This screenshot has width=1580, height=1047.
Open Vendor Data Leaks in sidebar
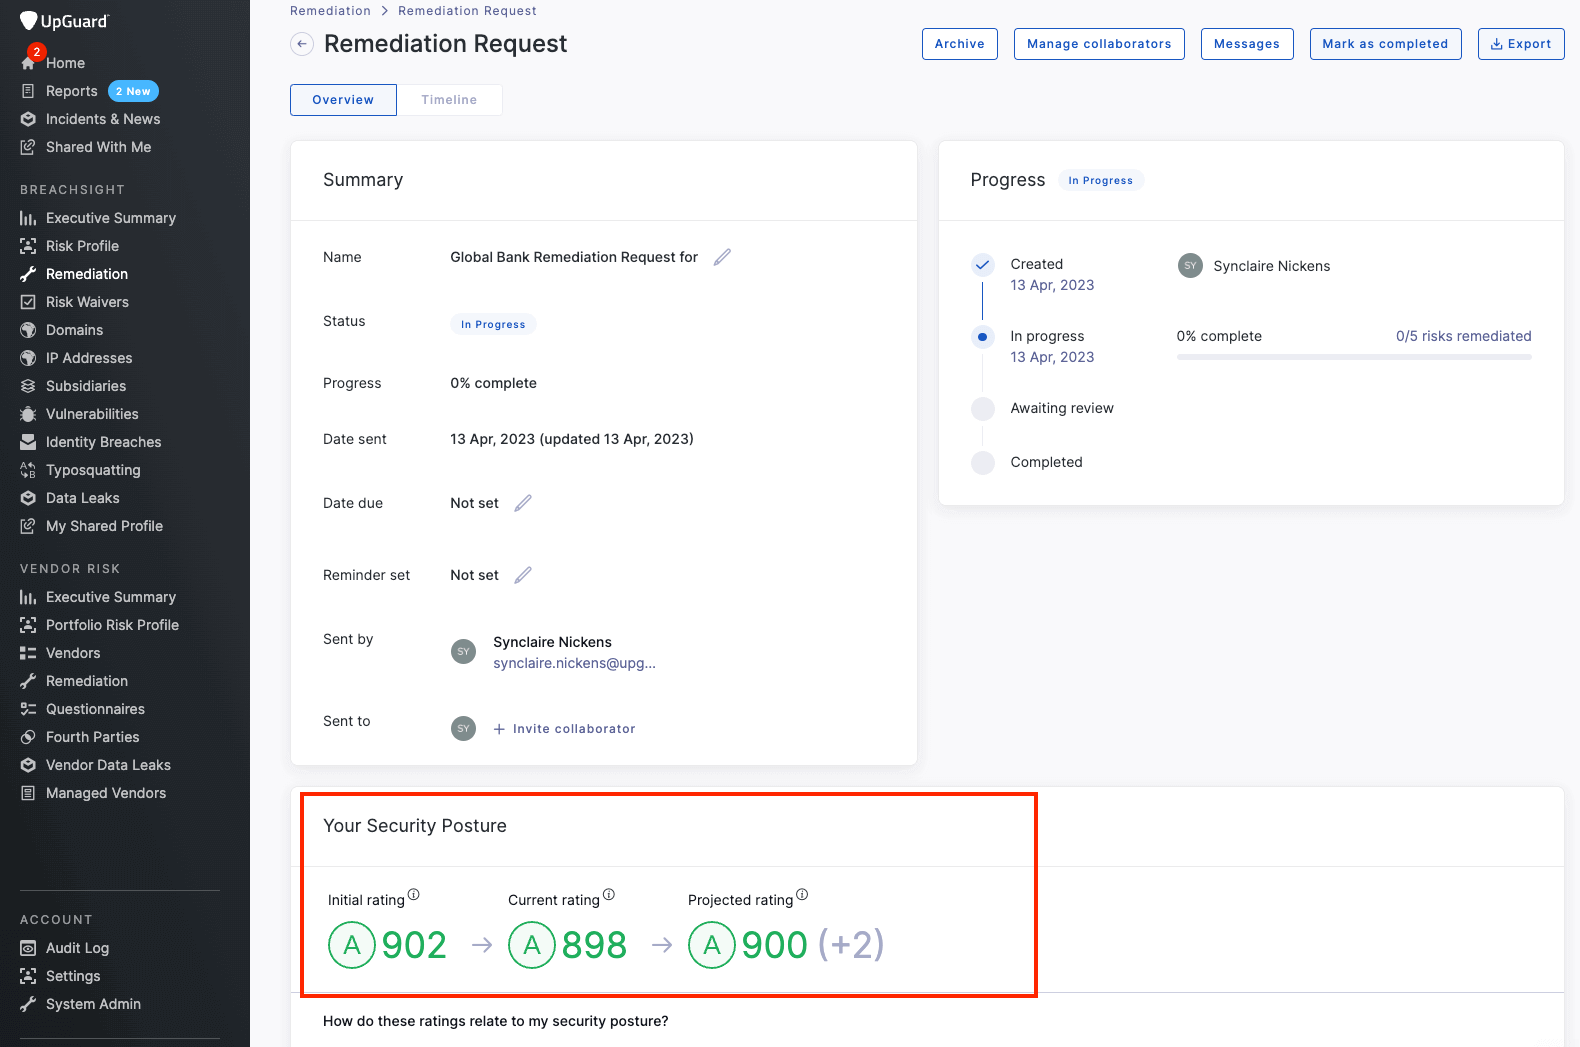[108, 765]
